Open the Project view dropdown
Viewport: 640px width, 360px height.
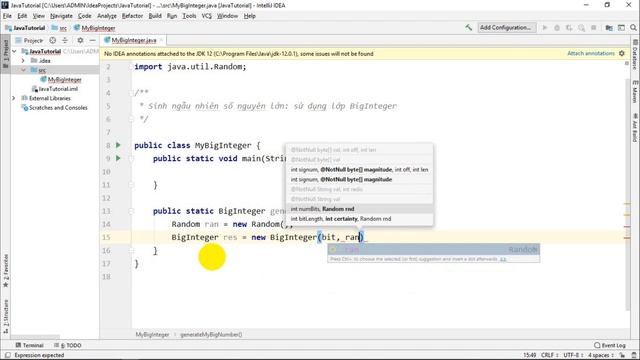tap(29, 40)
